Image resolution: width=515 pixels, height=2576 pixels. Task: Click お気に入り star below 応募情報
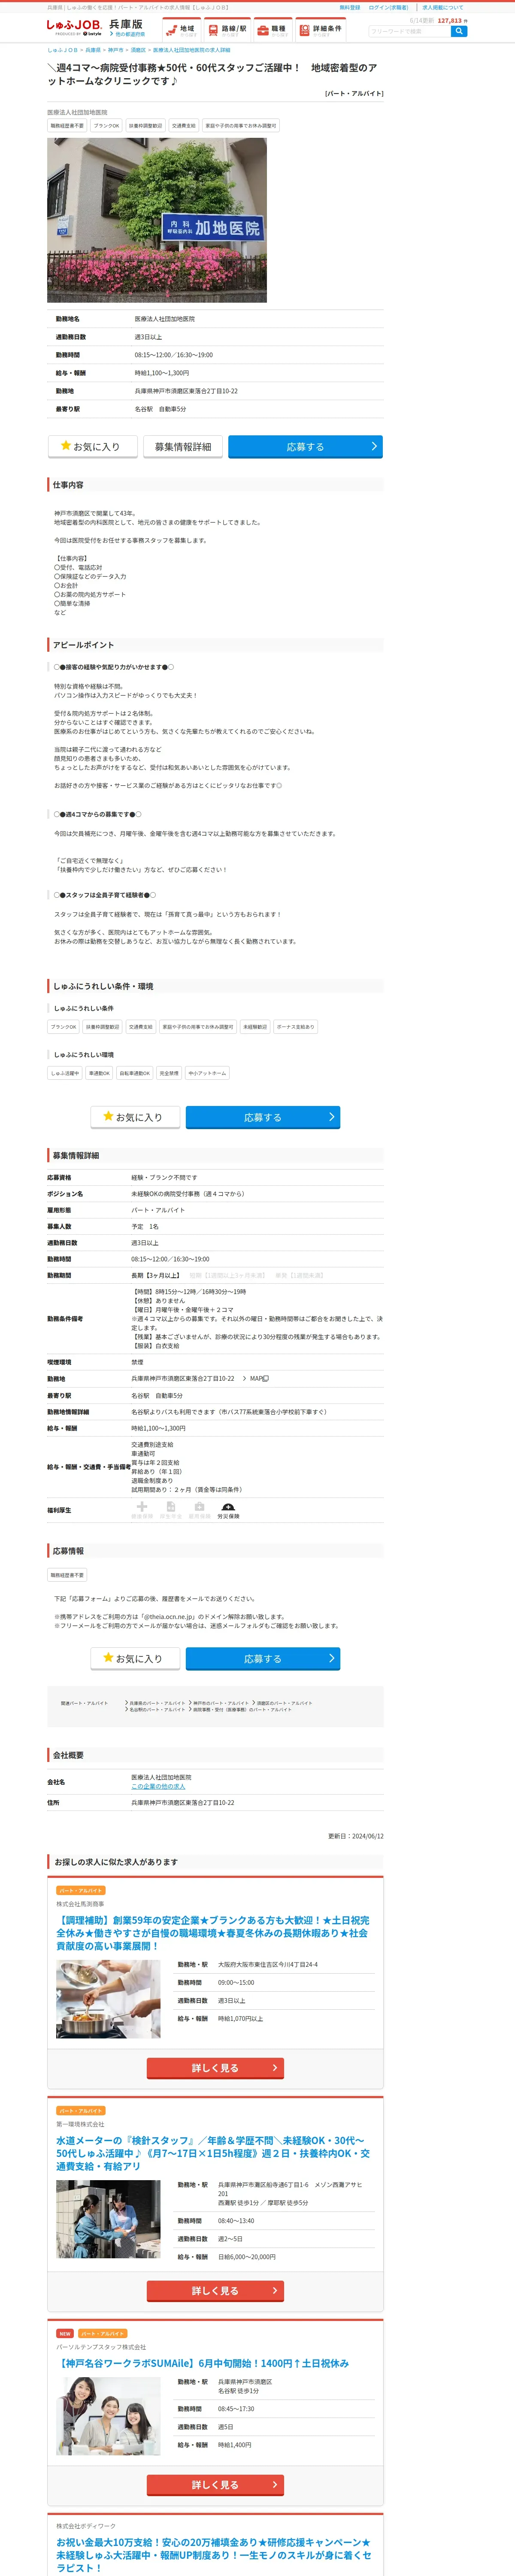(135, 1658)
